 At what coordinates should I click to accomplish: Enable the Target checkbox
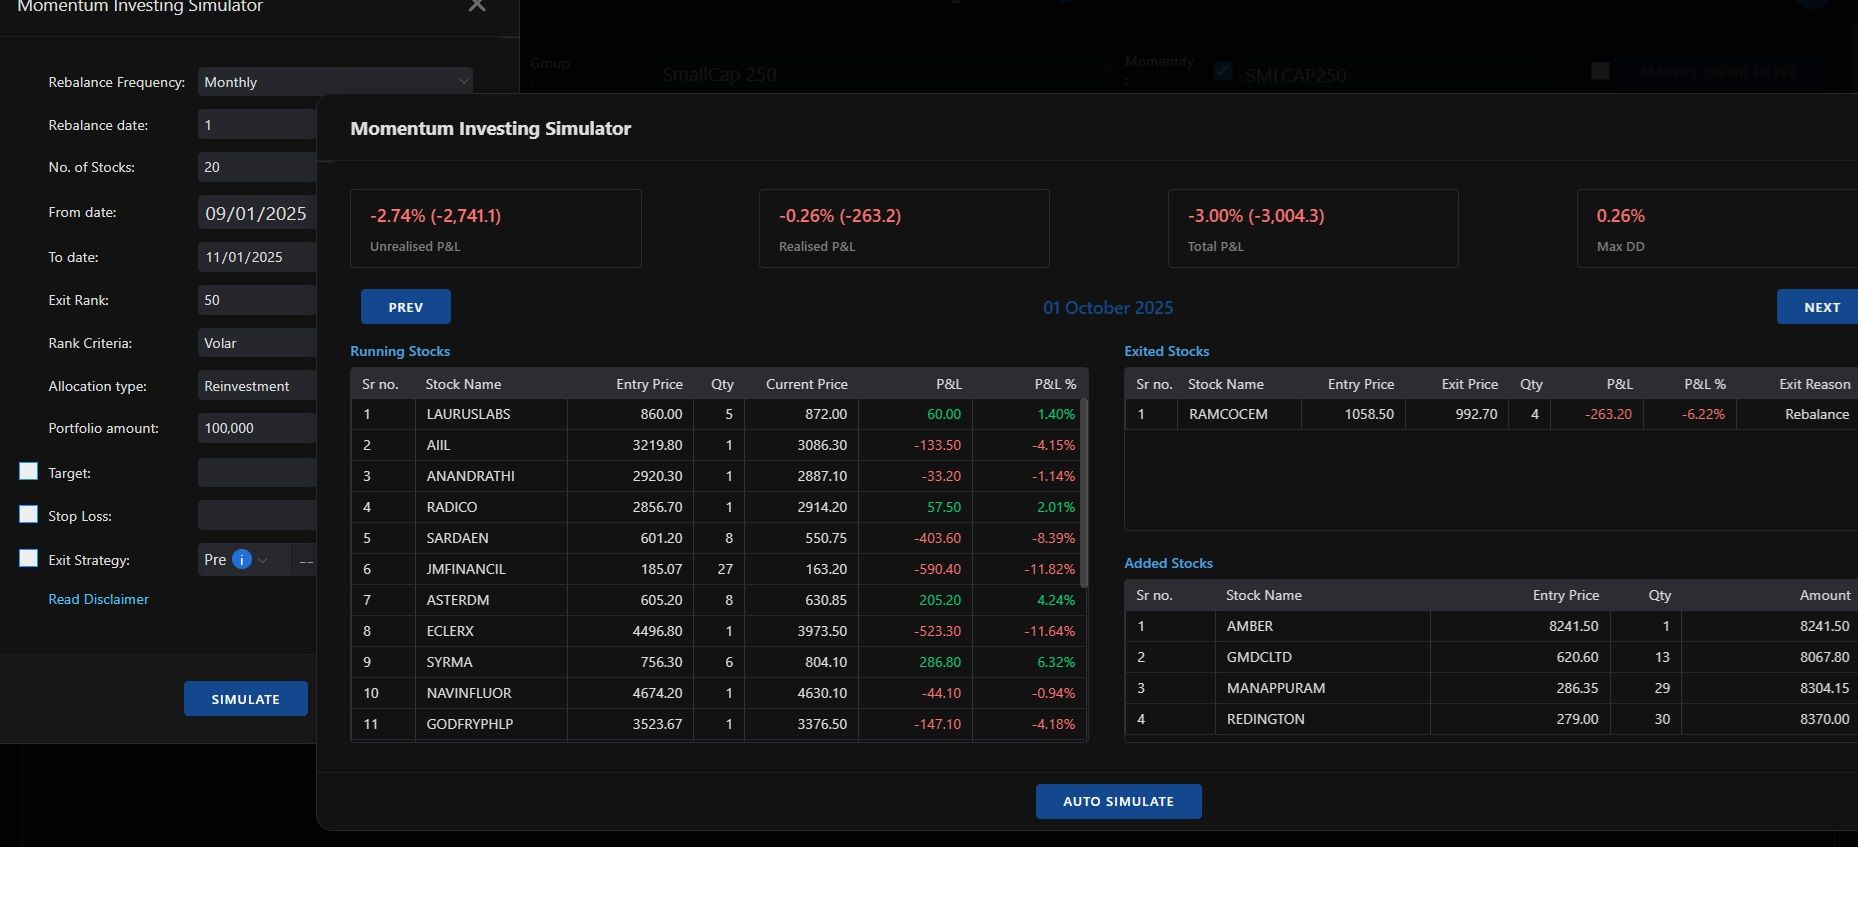pyautogui.click(x=29, y=472)
